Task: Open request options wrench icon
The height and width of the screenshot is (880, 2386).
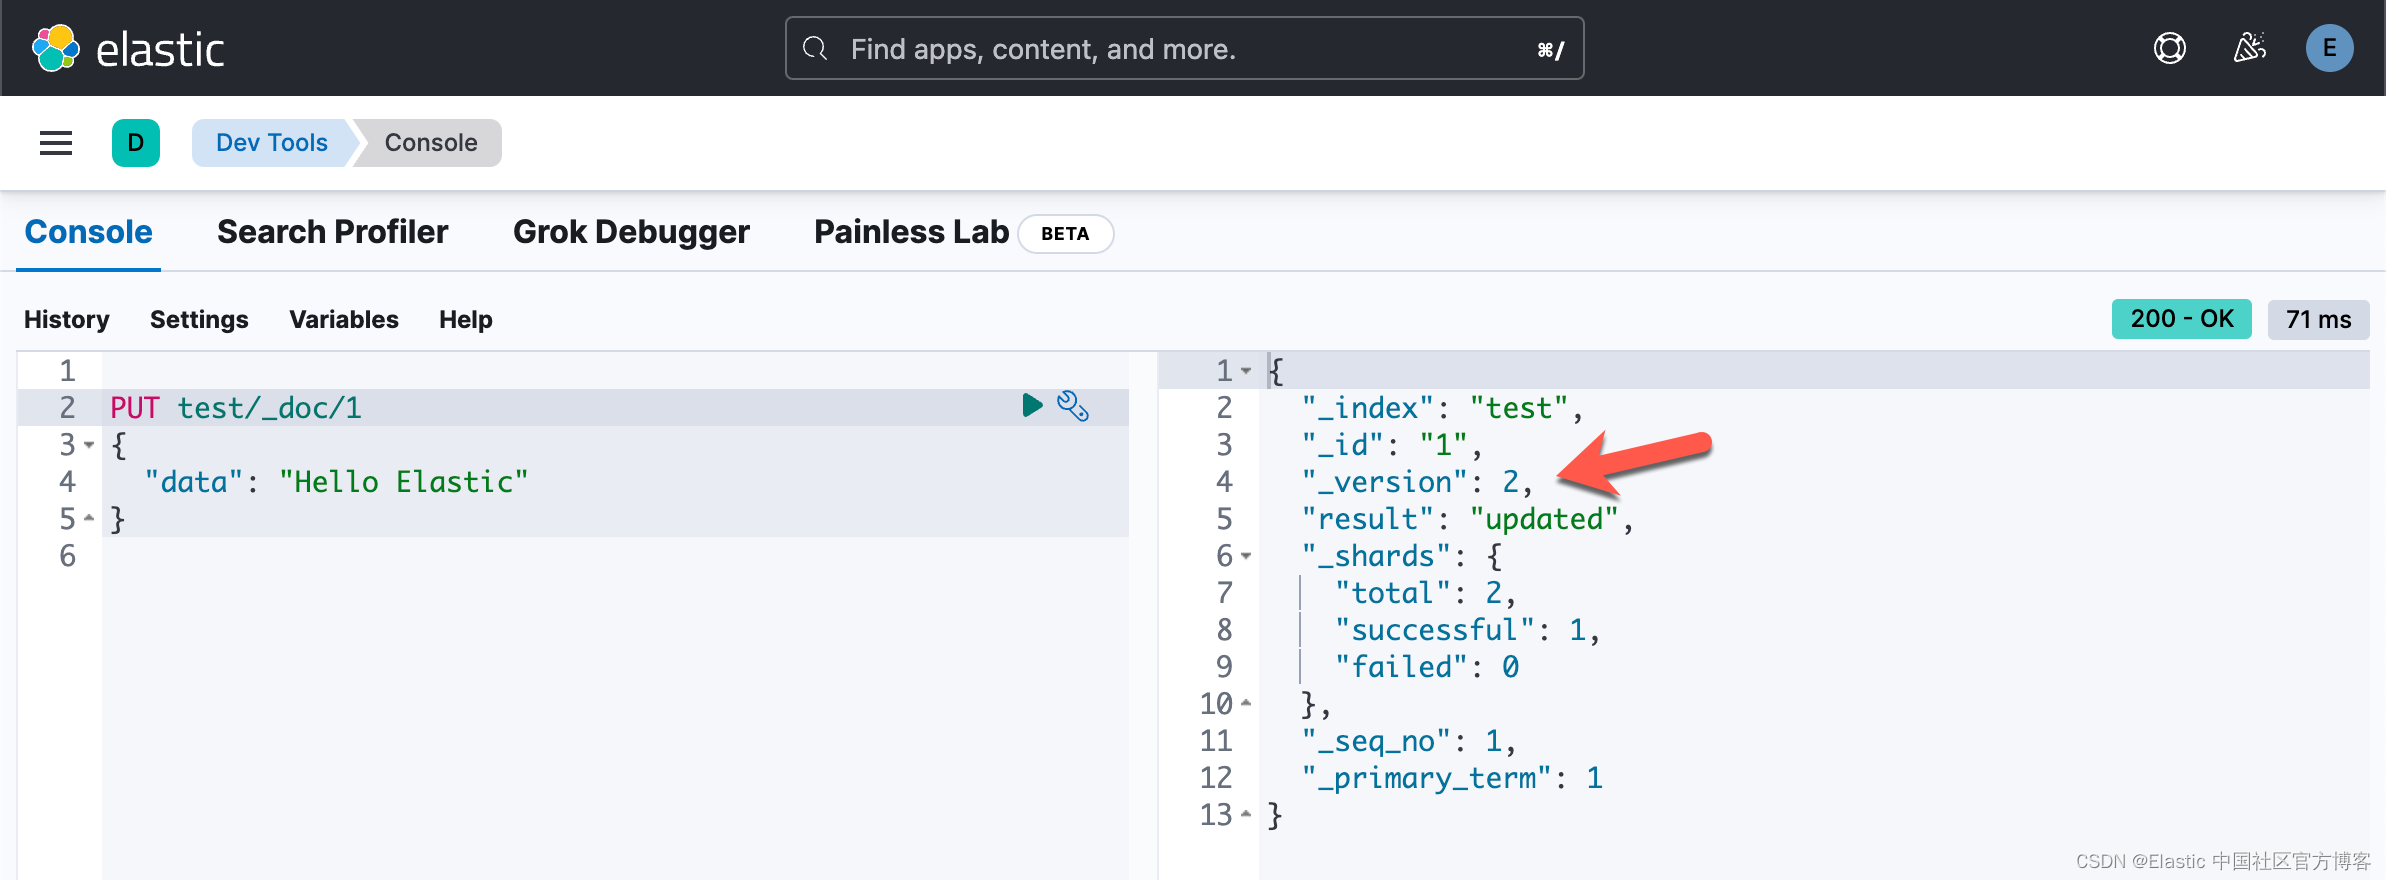Action: pos(1073,405)
